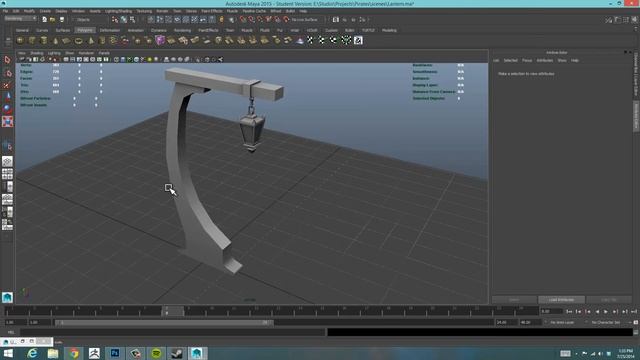Image resolution: width=640 pixels, height=360 pixels.
Task: Switch to single perspective view layout
Action: (x=7, y=162)
